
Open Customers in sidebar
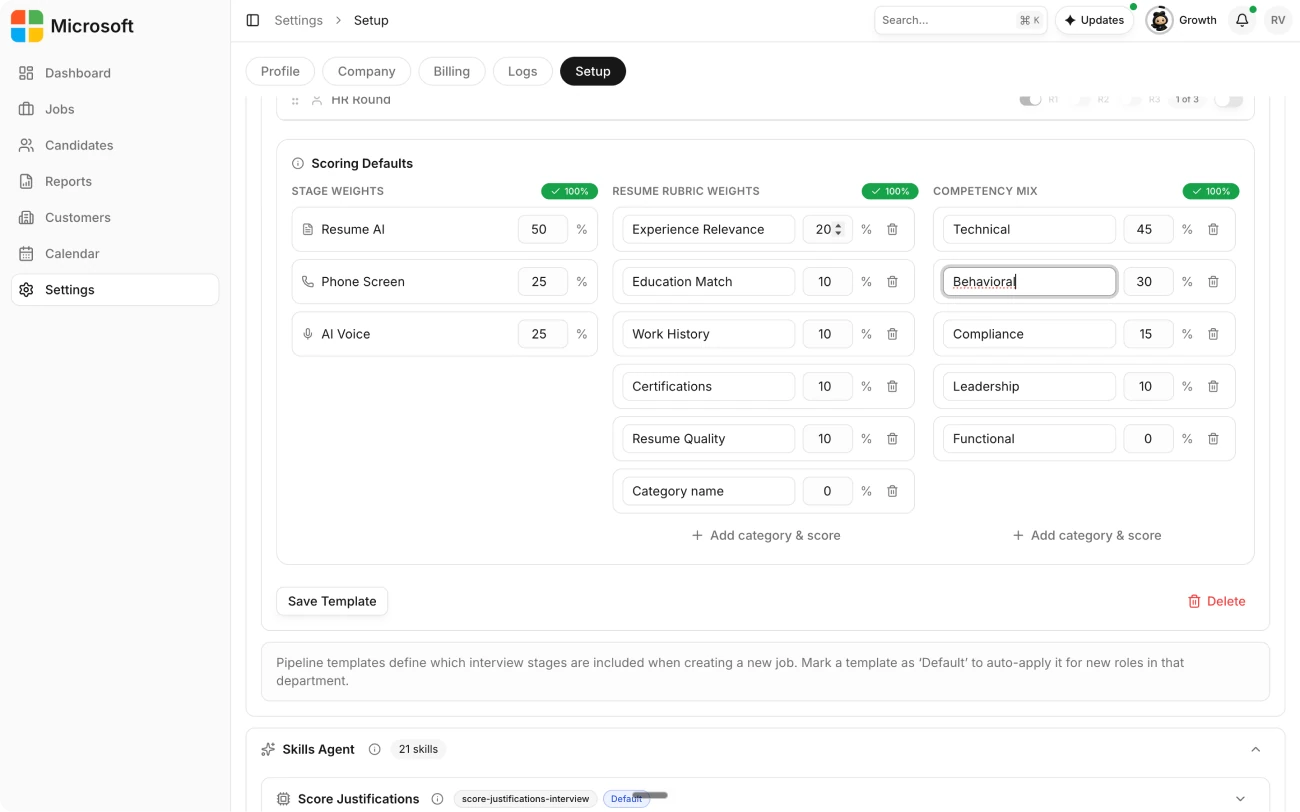(x=115, y=217)
